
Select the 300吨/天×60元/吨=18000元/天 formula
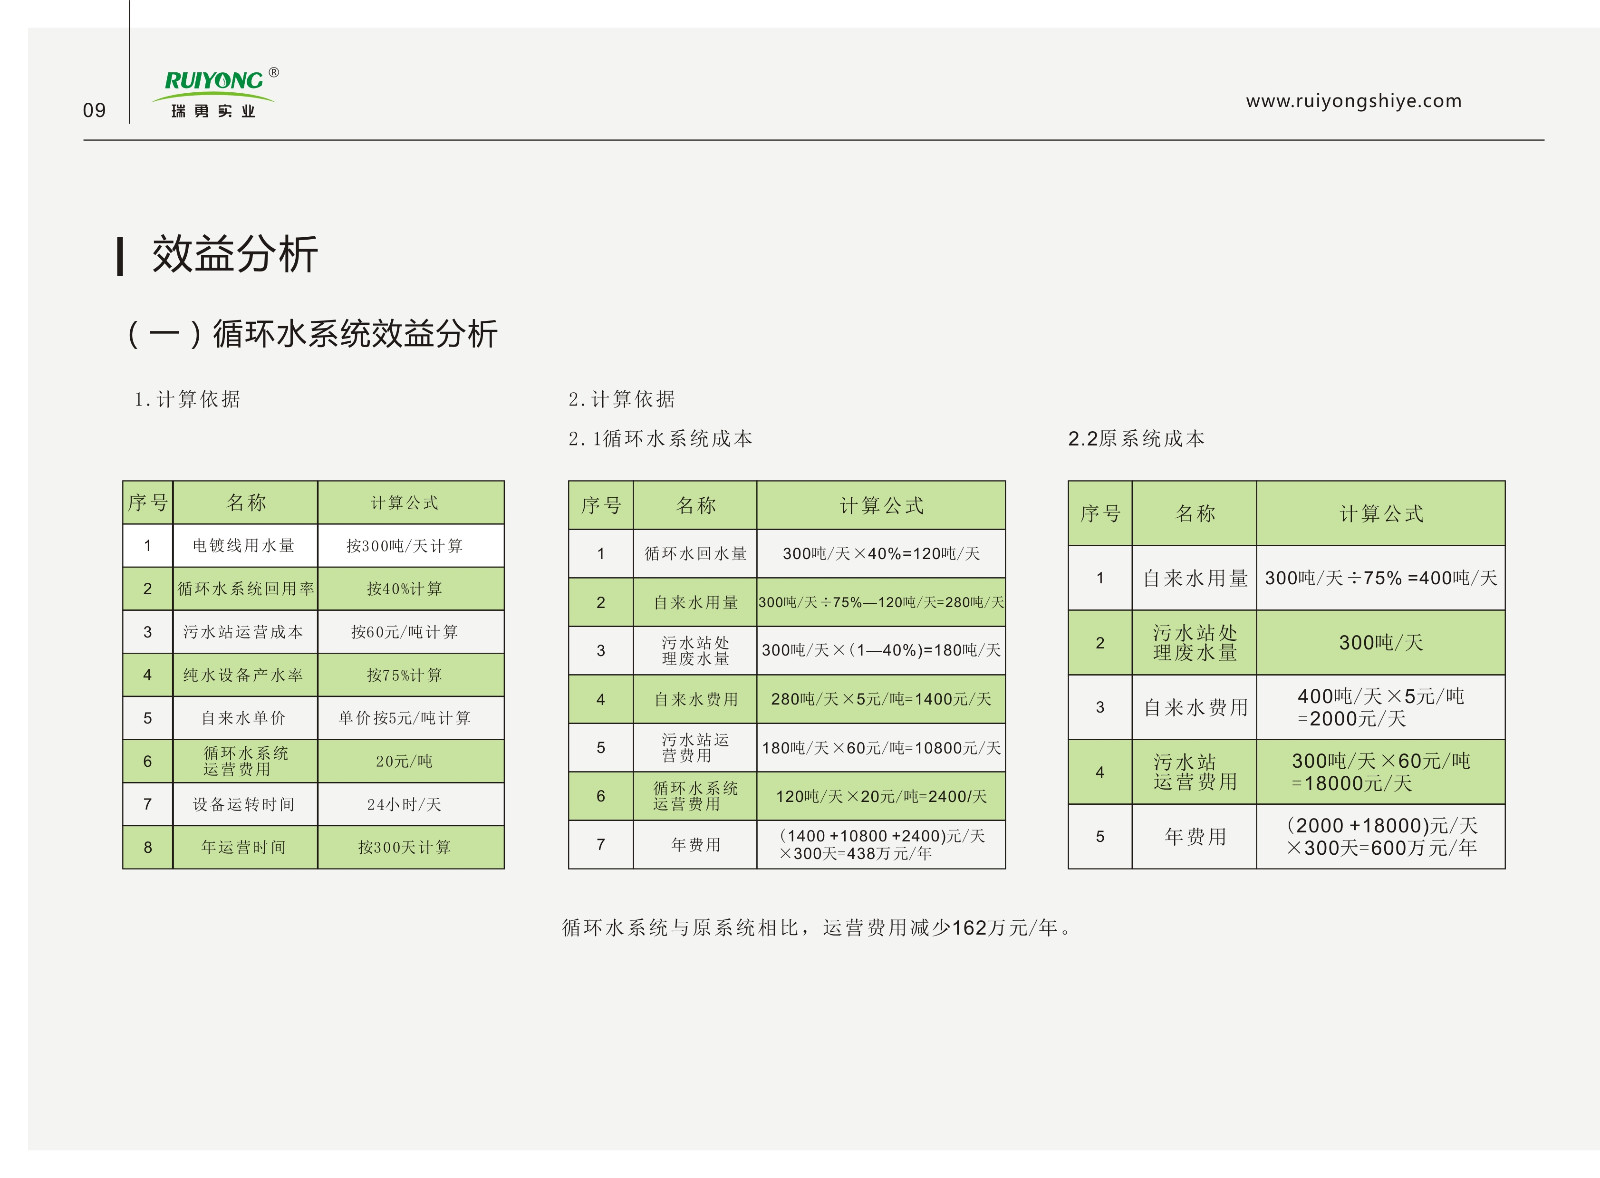pos(1381,772)
